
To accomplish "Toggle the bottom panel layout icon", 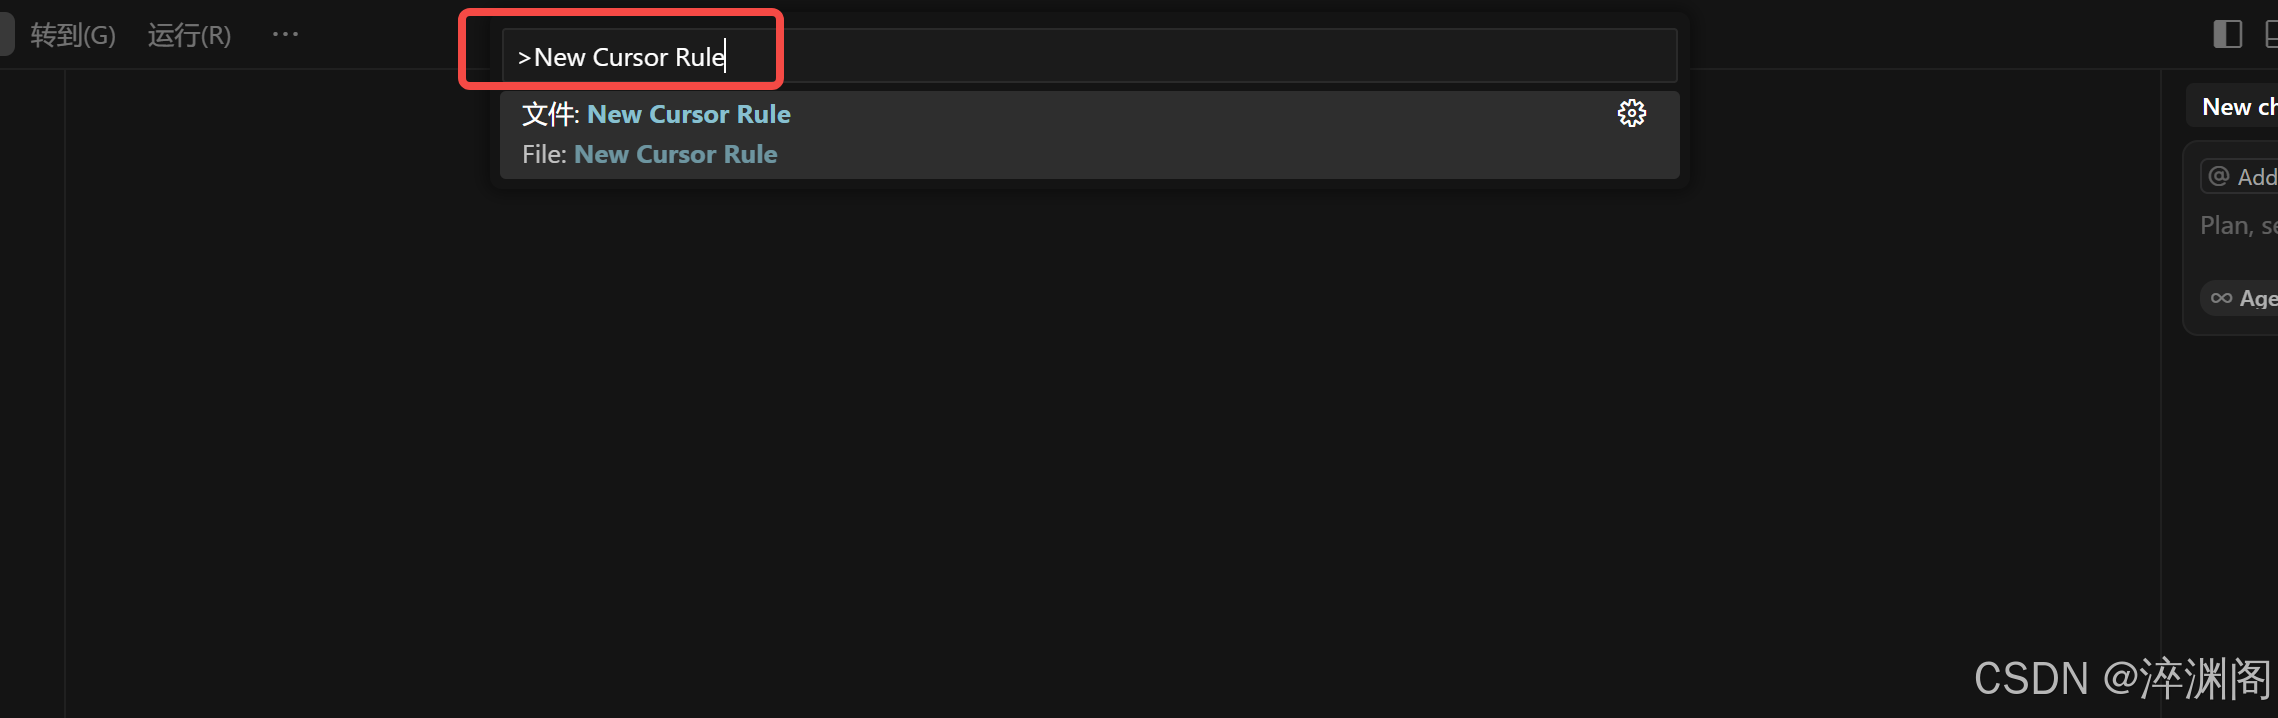I will pyautogui.click(x=2270, y=34).
